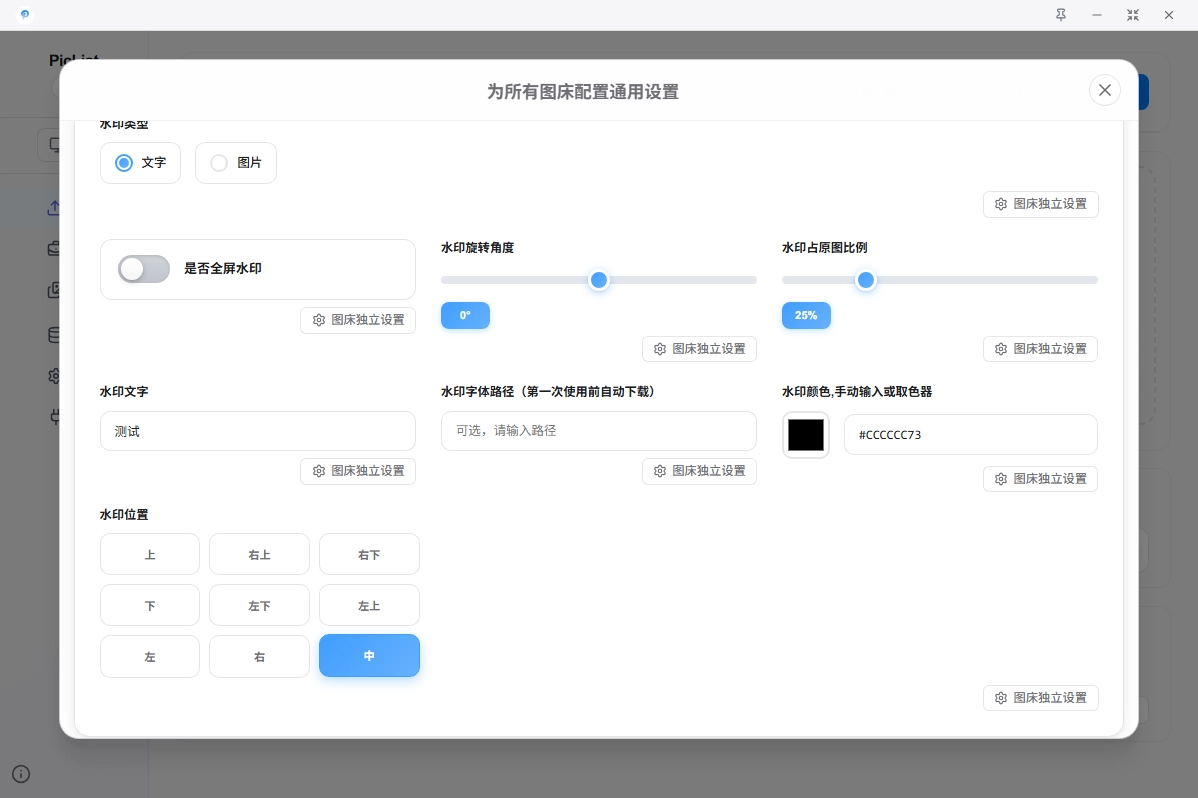This screenshot has height=798, width=1198.
Task: Focus the 水印字体路径 path input field
Action: (598, 431)
